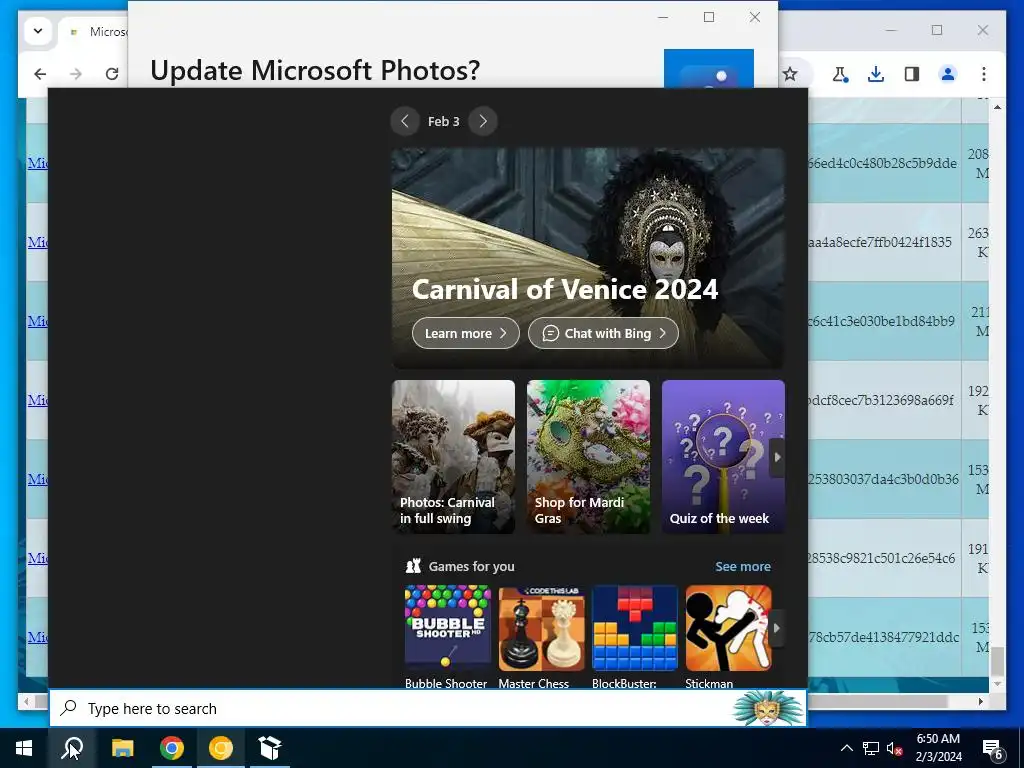Click See more games link
1024x768 pixels.
coord(743,566)
